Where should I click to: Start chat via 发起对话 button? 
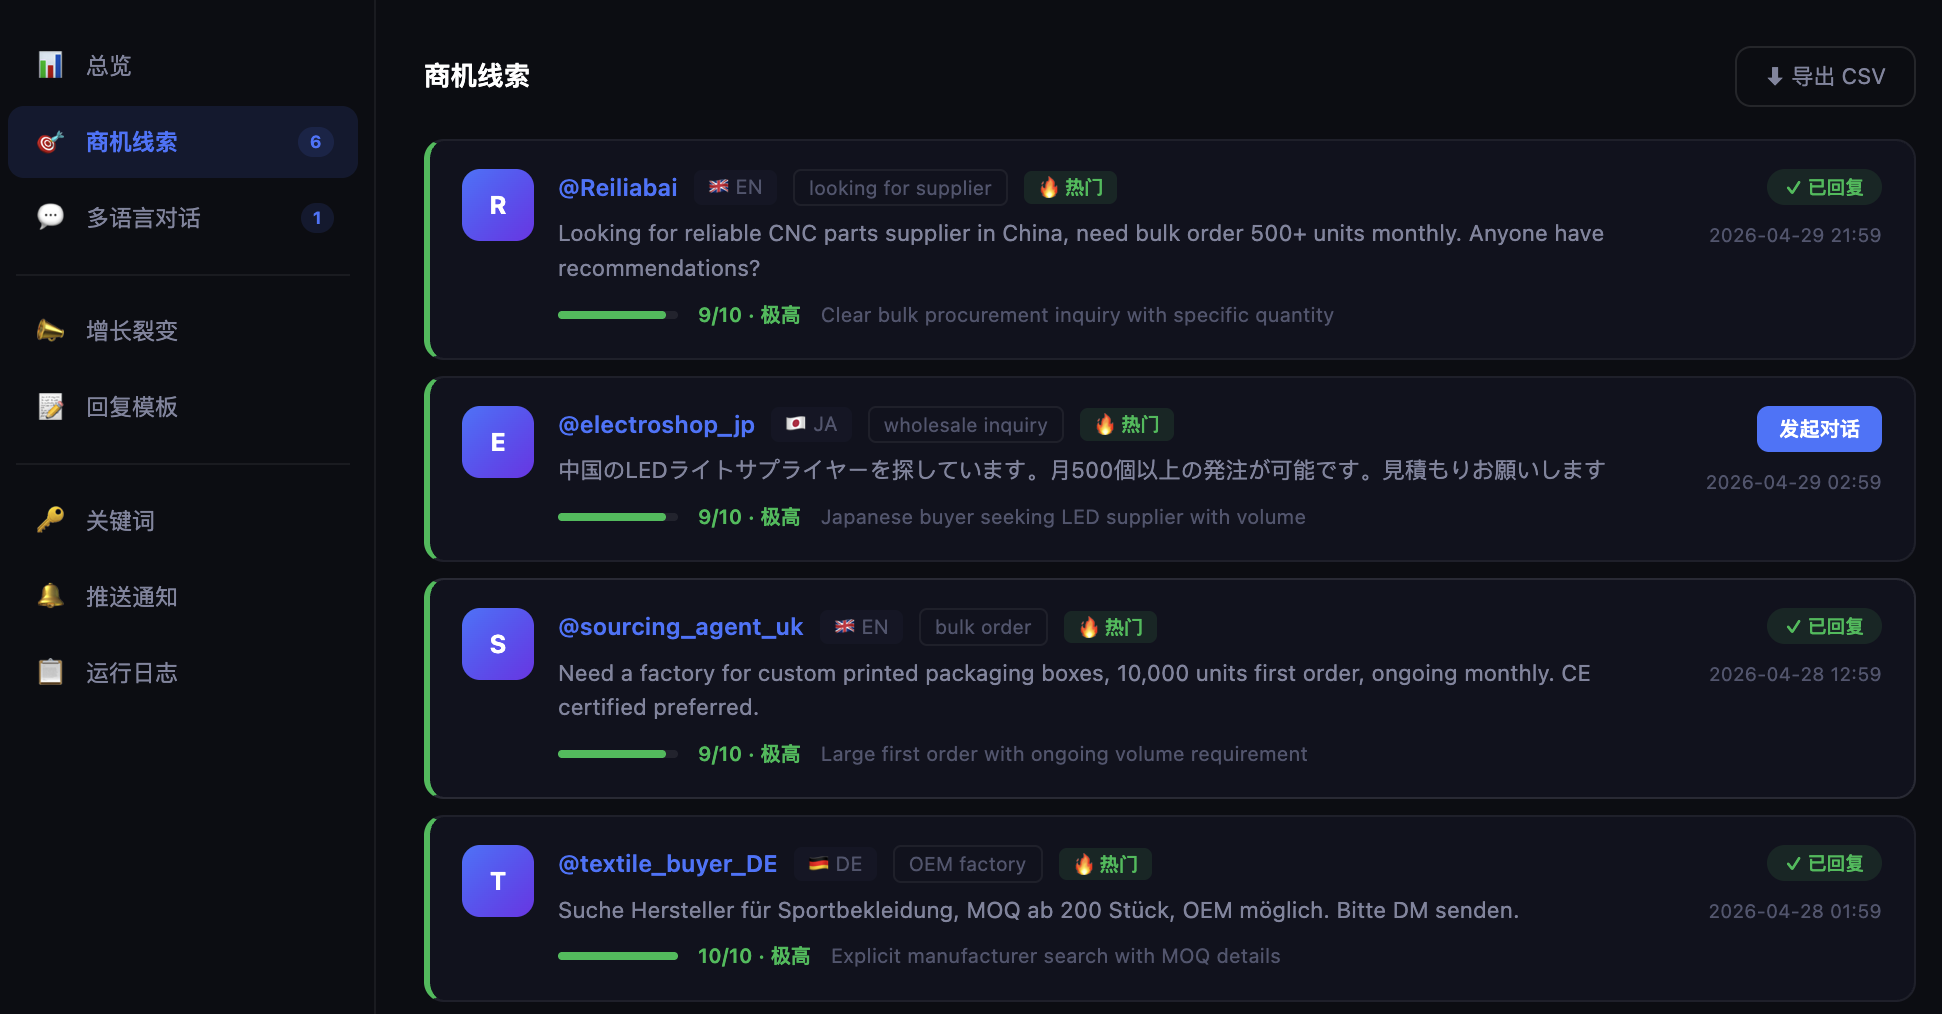click(1819, 429)
